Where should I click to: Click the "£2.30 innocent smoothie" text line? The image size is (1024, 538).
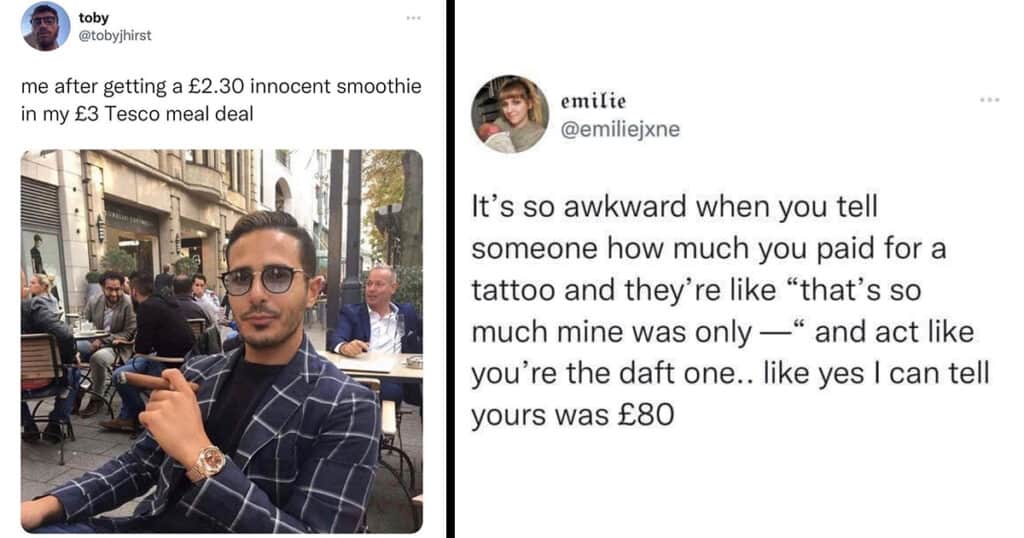tap(221, 86)
